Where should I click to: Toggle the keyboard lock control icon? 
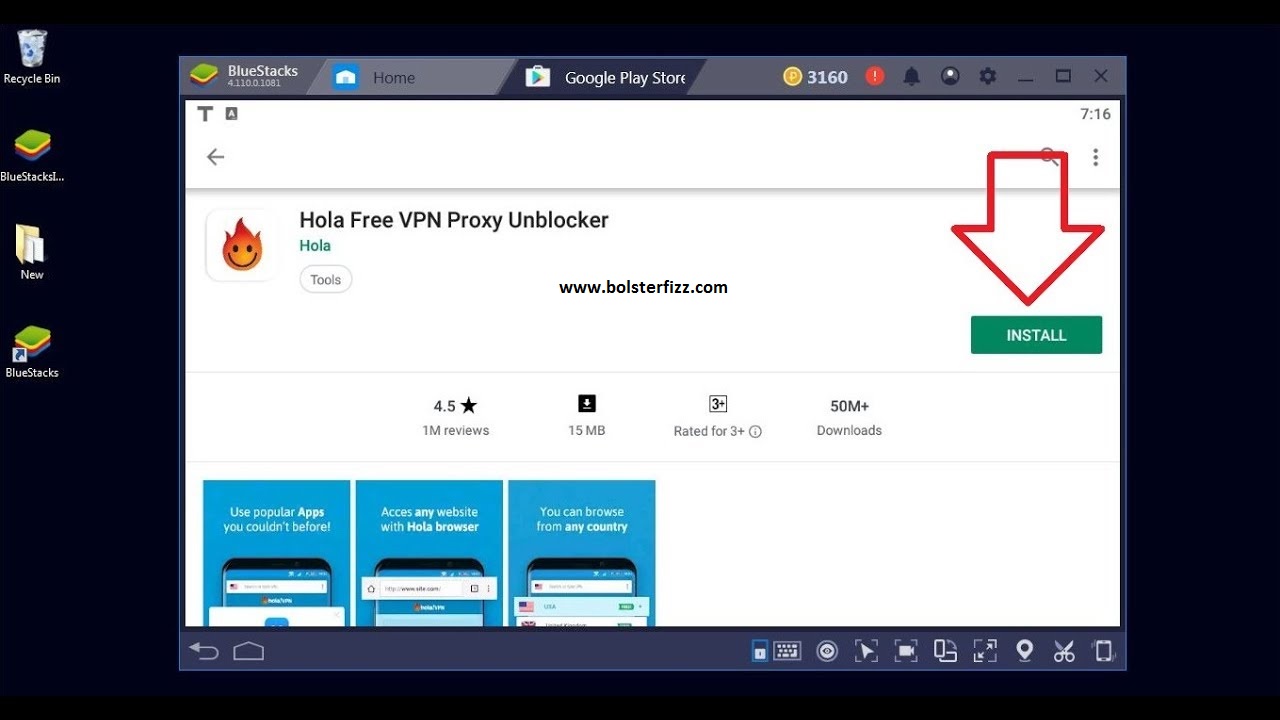click(760, 651)
